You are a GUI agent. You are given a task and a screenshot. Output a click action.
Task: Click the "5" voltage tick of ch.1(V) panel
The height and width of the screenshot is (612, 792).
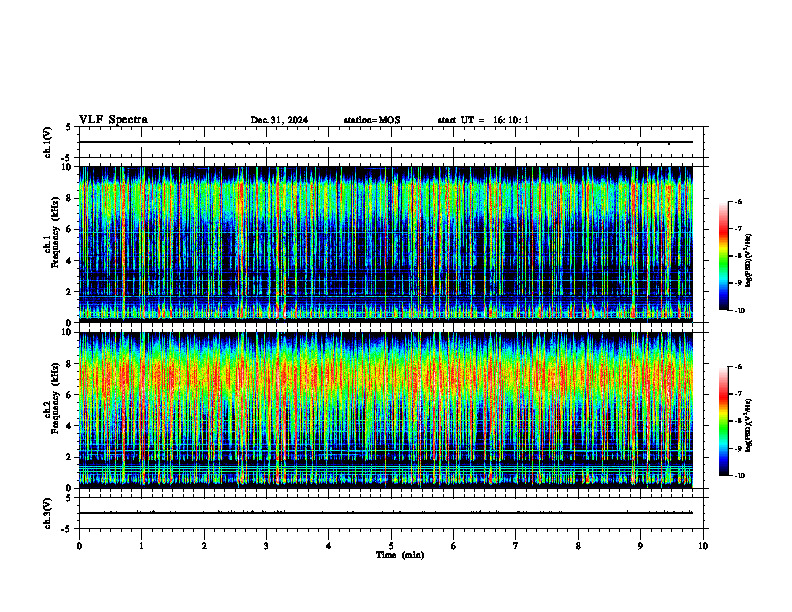coord(68,127)
